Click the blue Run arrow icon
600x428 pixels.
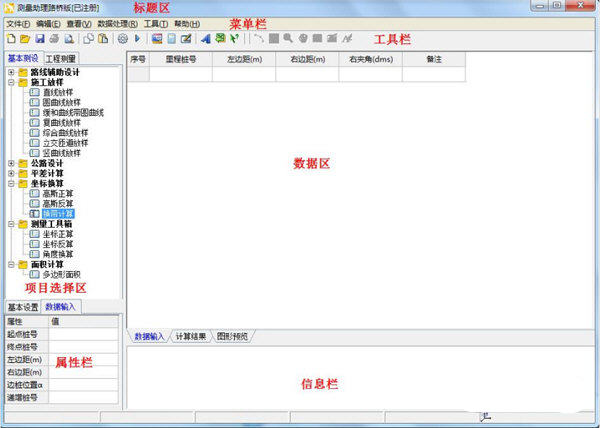coord(138,38)
